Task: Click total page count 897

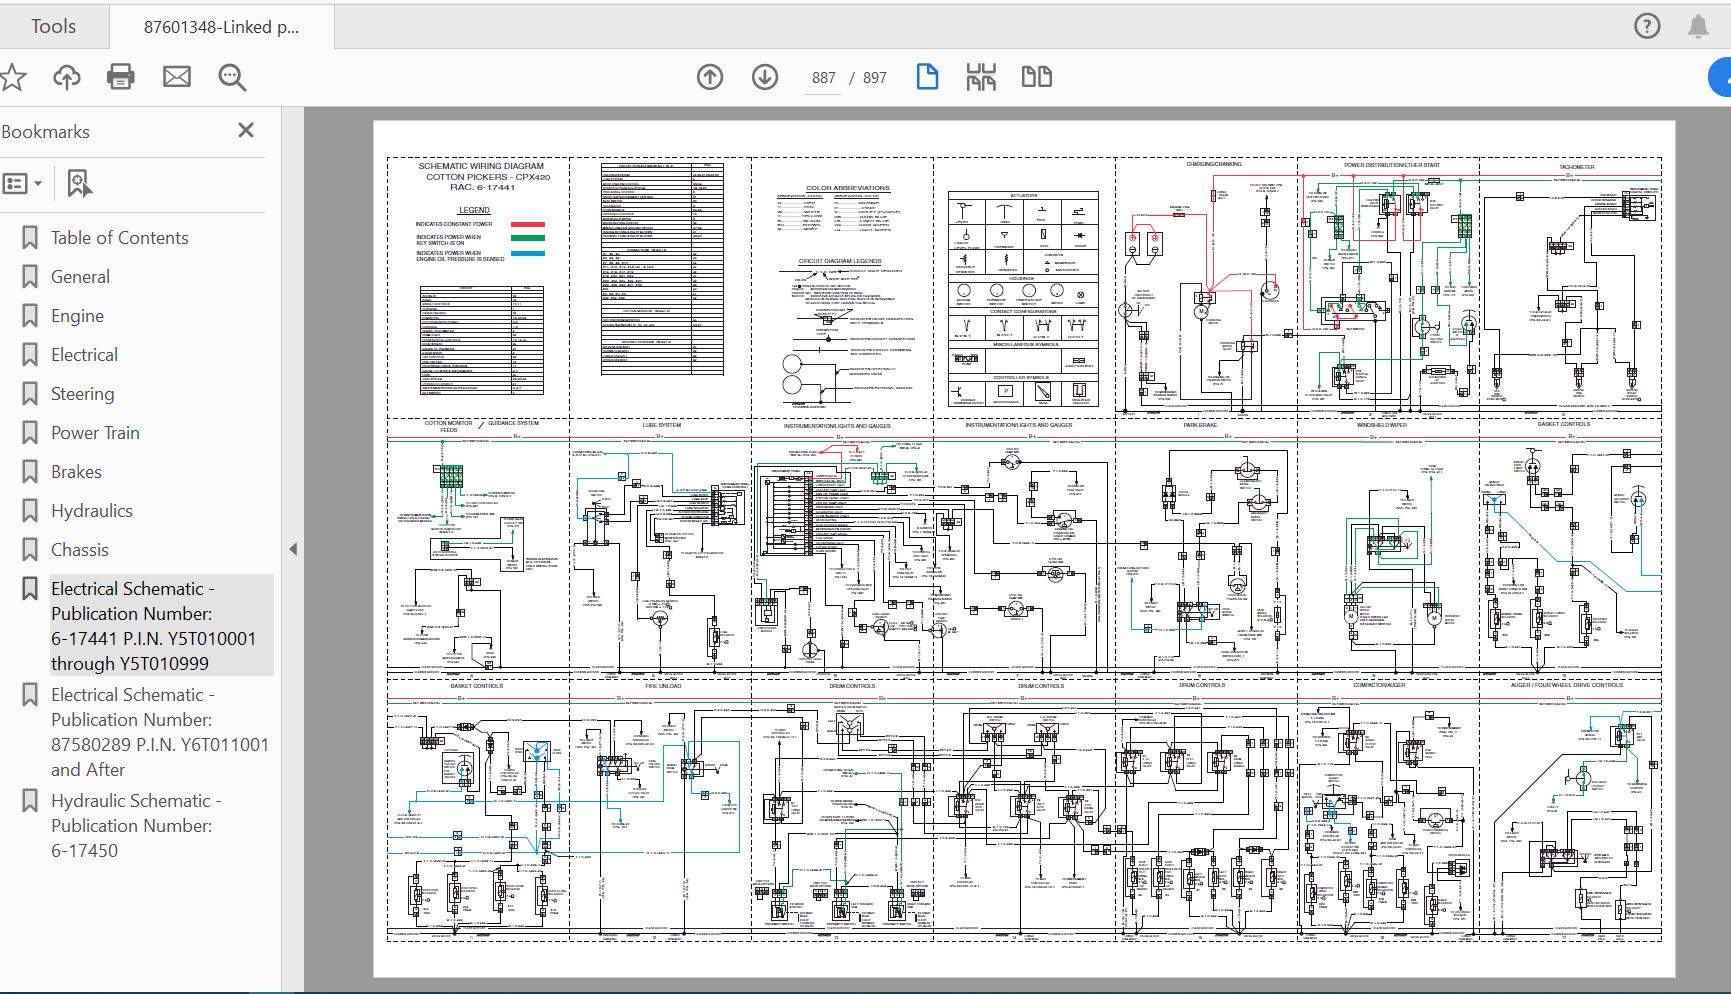Action: tap(874, 78)
